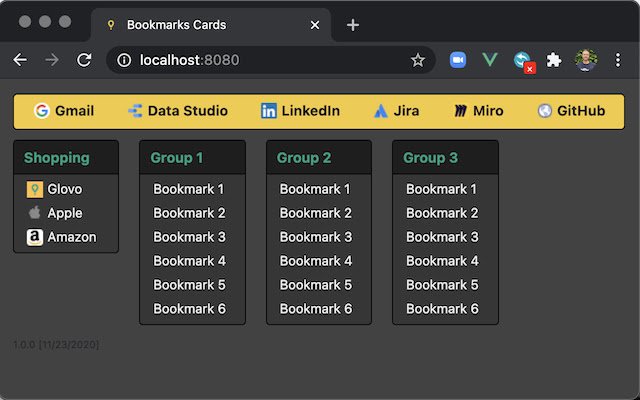Open Bookmark 2 in Group 2
This screenshot has height=400, width=640.
coord(316,213)
